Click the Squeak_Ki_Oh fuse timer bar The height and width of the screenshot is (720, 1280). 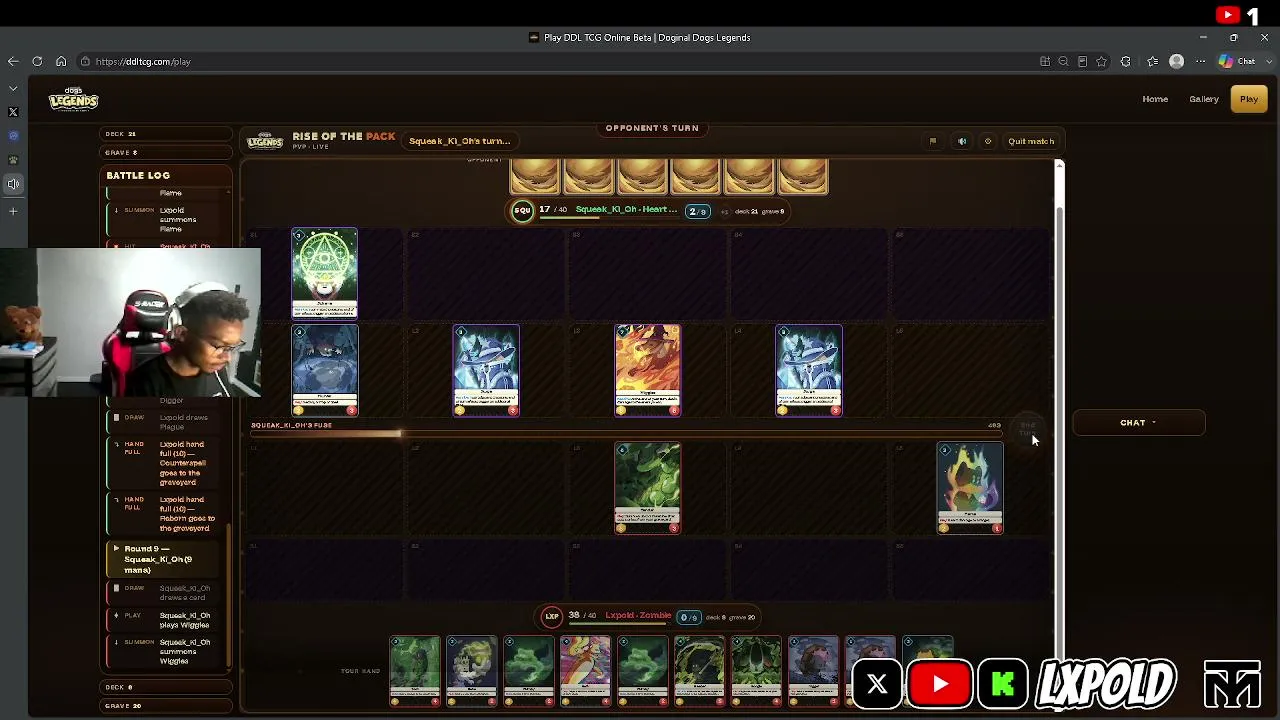pos(626,433)
